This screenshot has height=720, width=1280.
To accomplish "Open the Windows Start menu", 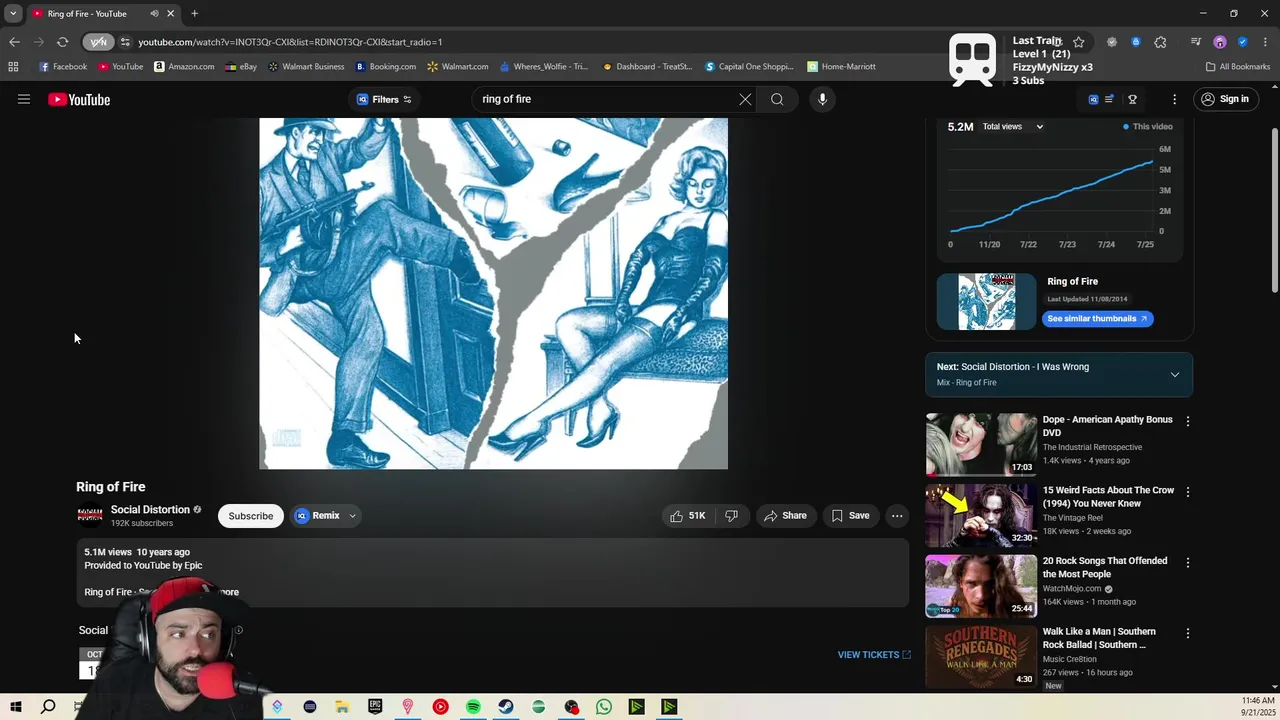I will 15,707.
